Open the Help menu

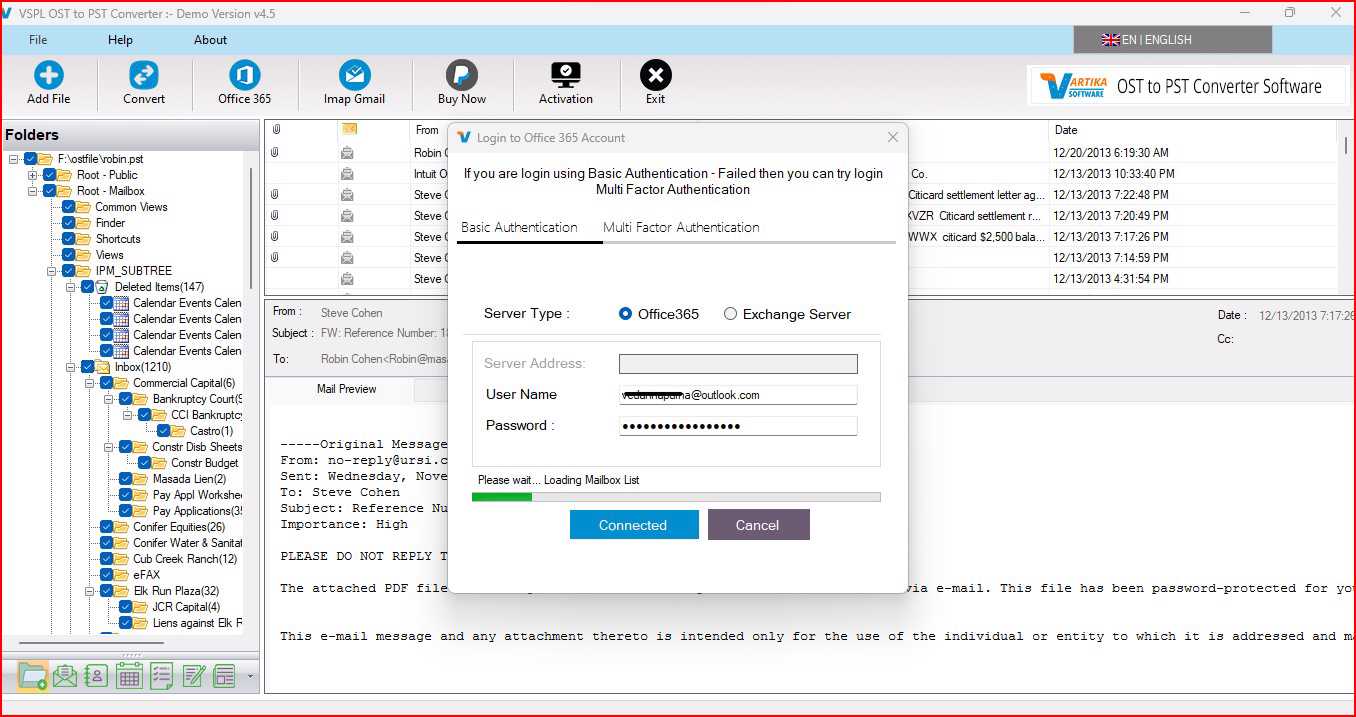coord(120,40)
